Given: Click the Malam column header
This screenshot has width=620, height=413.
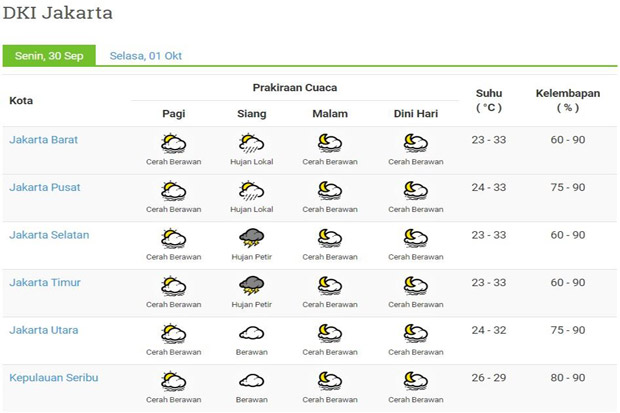Looking at the screenshot, I should (330, 114).
